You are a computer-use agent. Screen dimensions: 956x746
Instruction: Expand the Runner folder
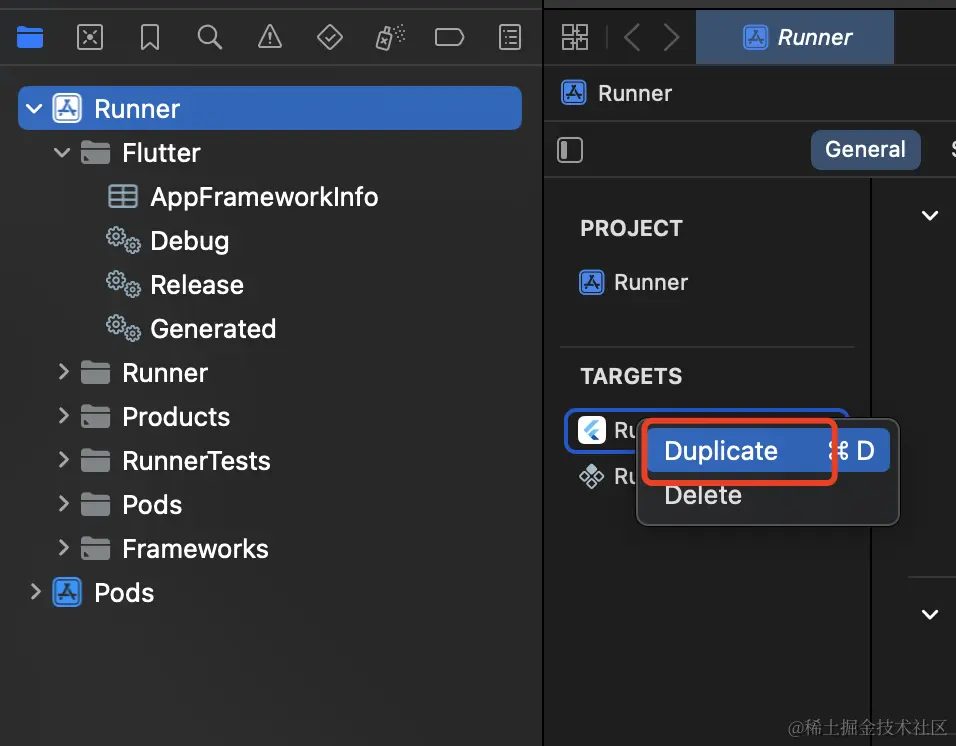(63, 372)
